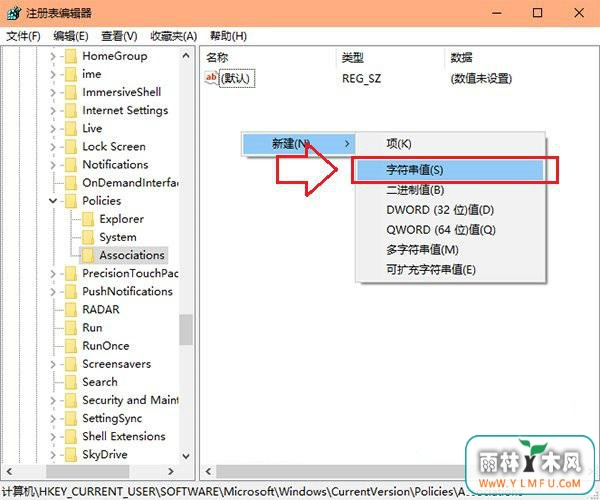Click the Associations folder icon

(x=88, y=256)
